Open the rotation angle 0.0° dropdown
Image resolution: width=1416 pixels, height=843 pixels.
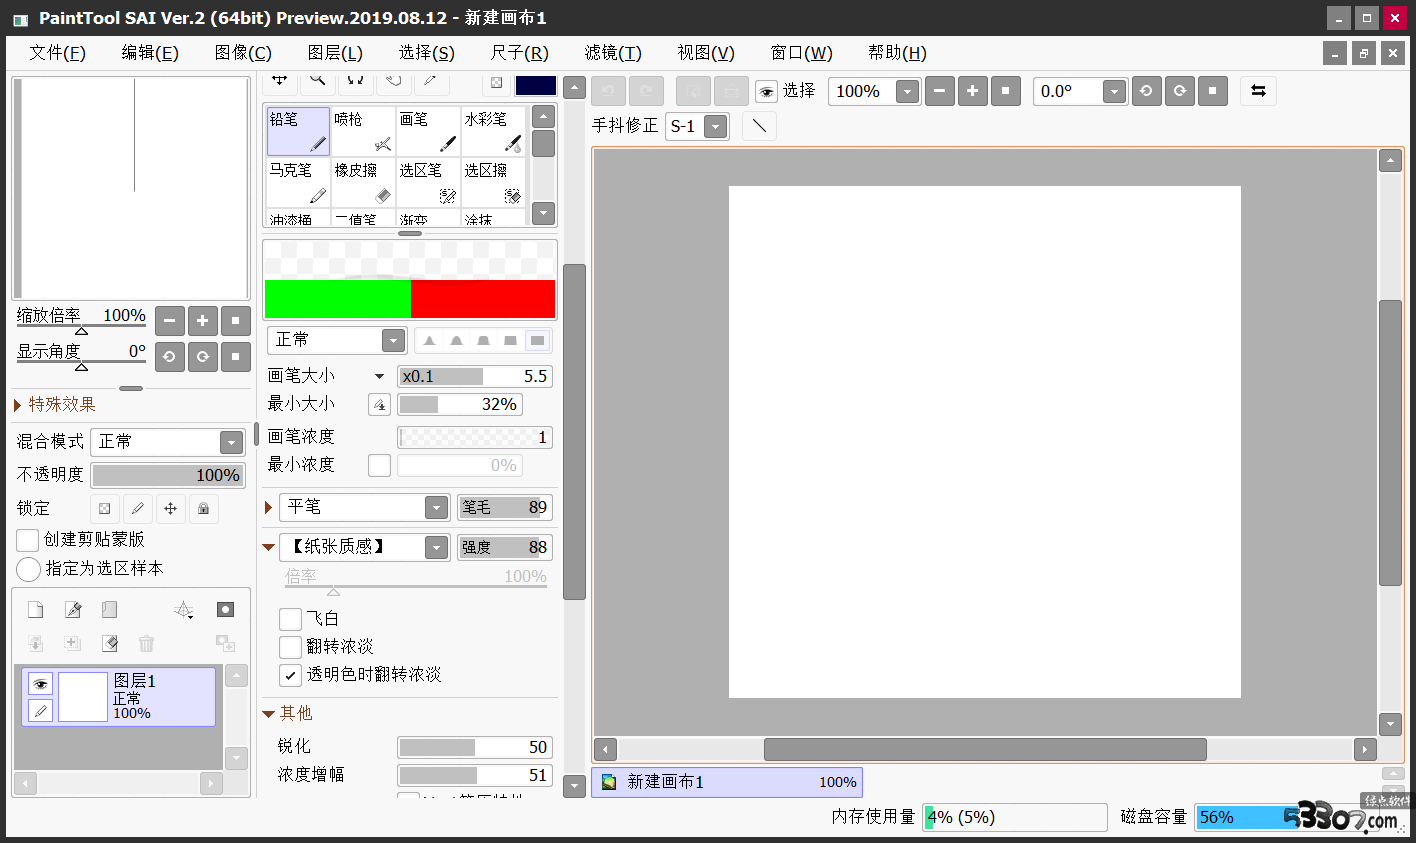[1115, 92]
